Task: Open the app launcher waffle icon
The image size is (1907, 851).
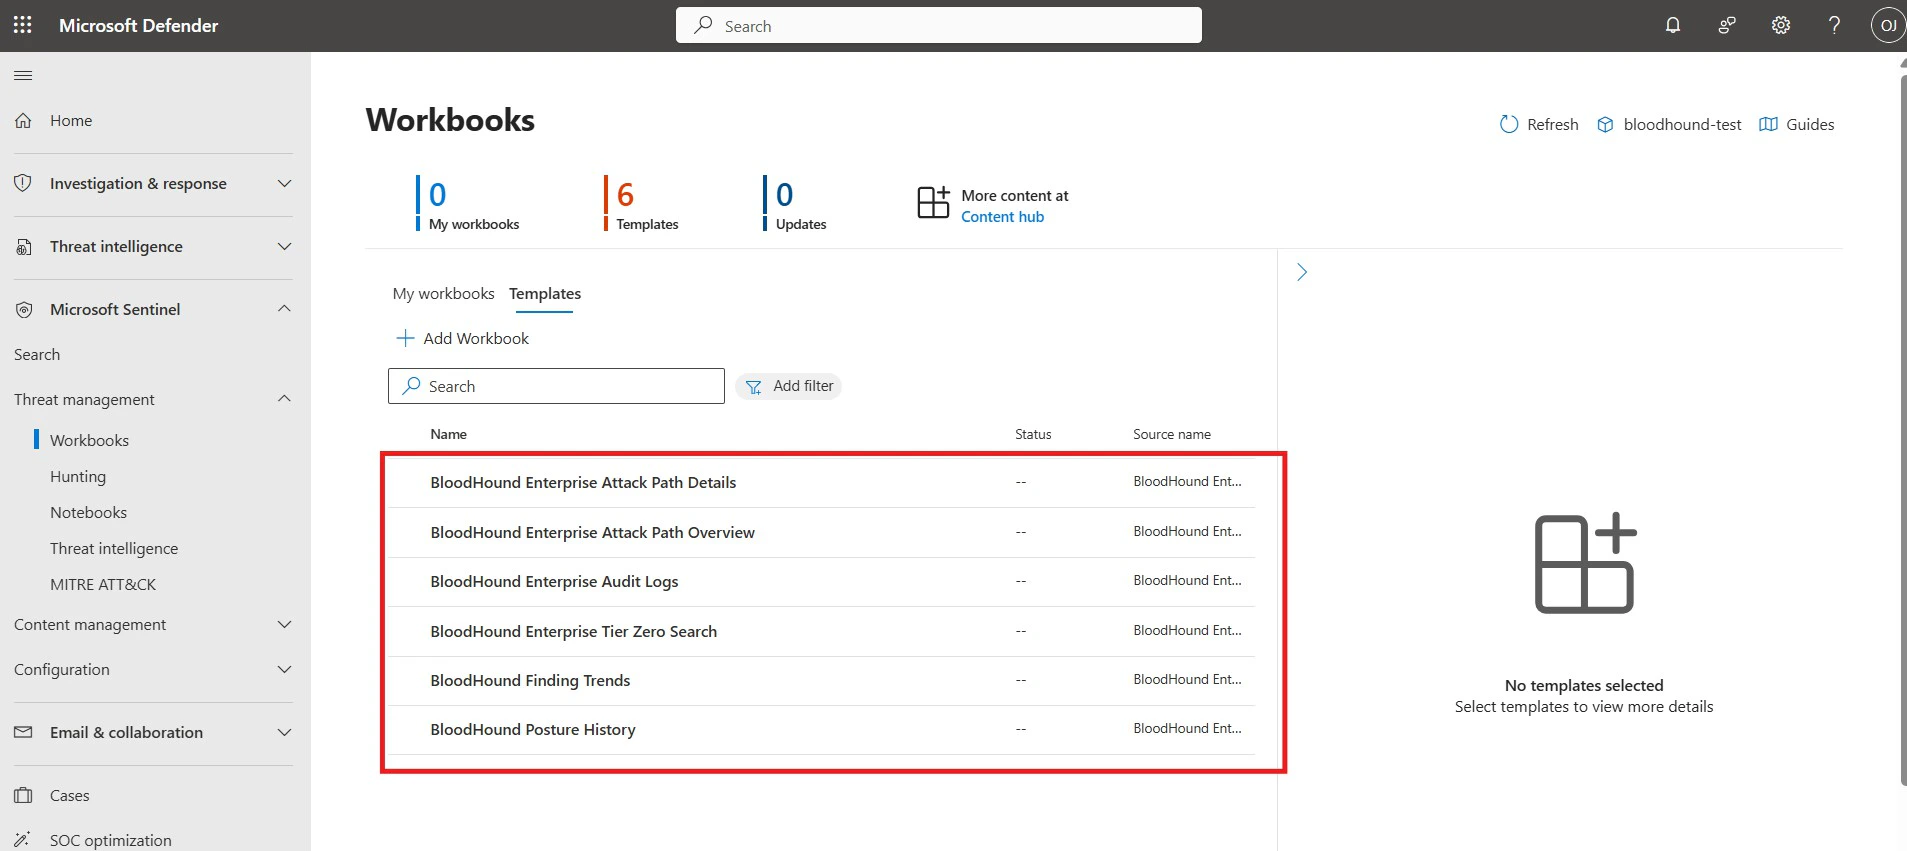Action: 23,25
